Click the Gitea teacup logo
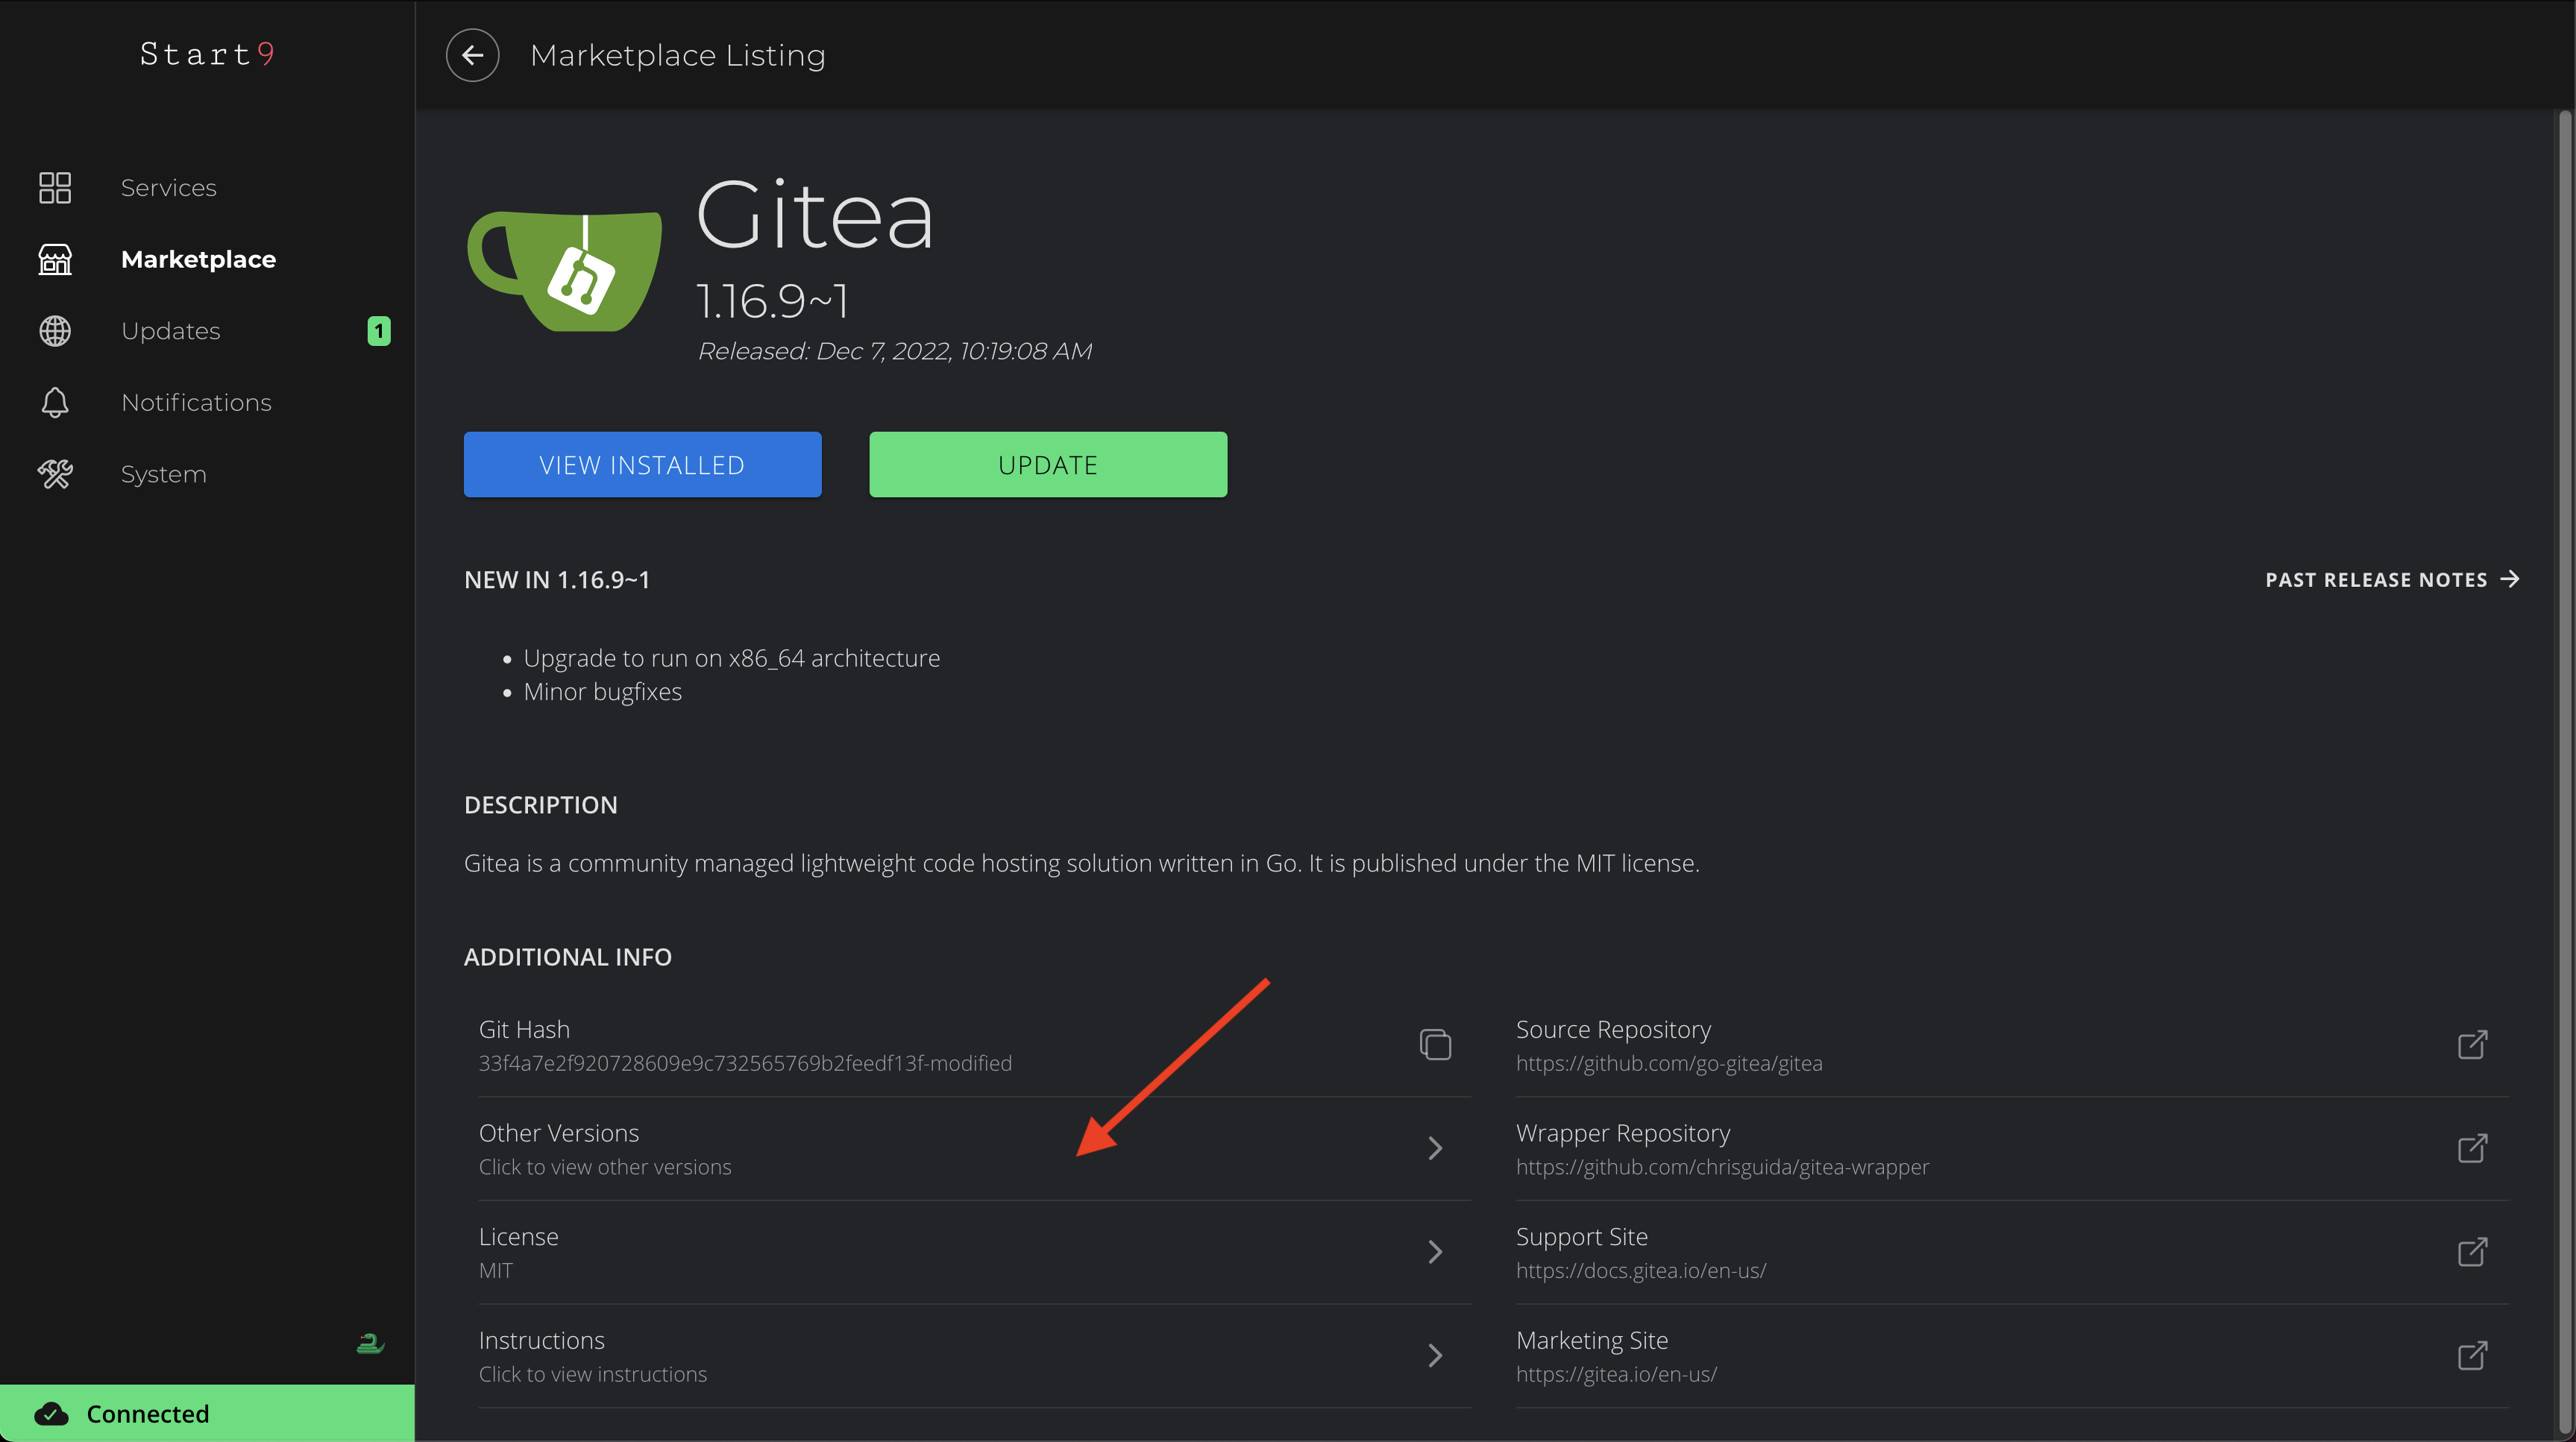 (x=565, y=270)
